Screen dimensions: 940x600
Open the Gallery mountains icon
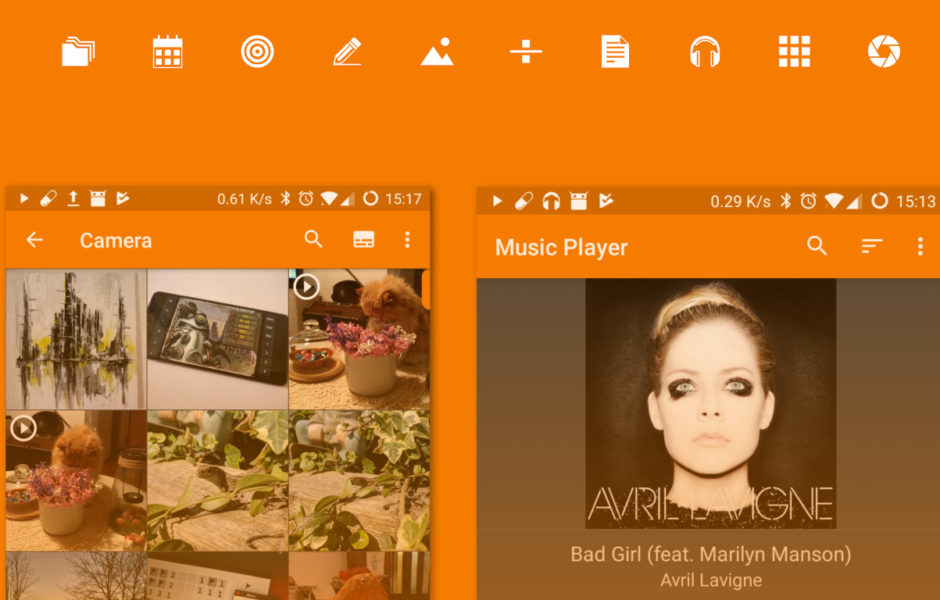point(437,52)
